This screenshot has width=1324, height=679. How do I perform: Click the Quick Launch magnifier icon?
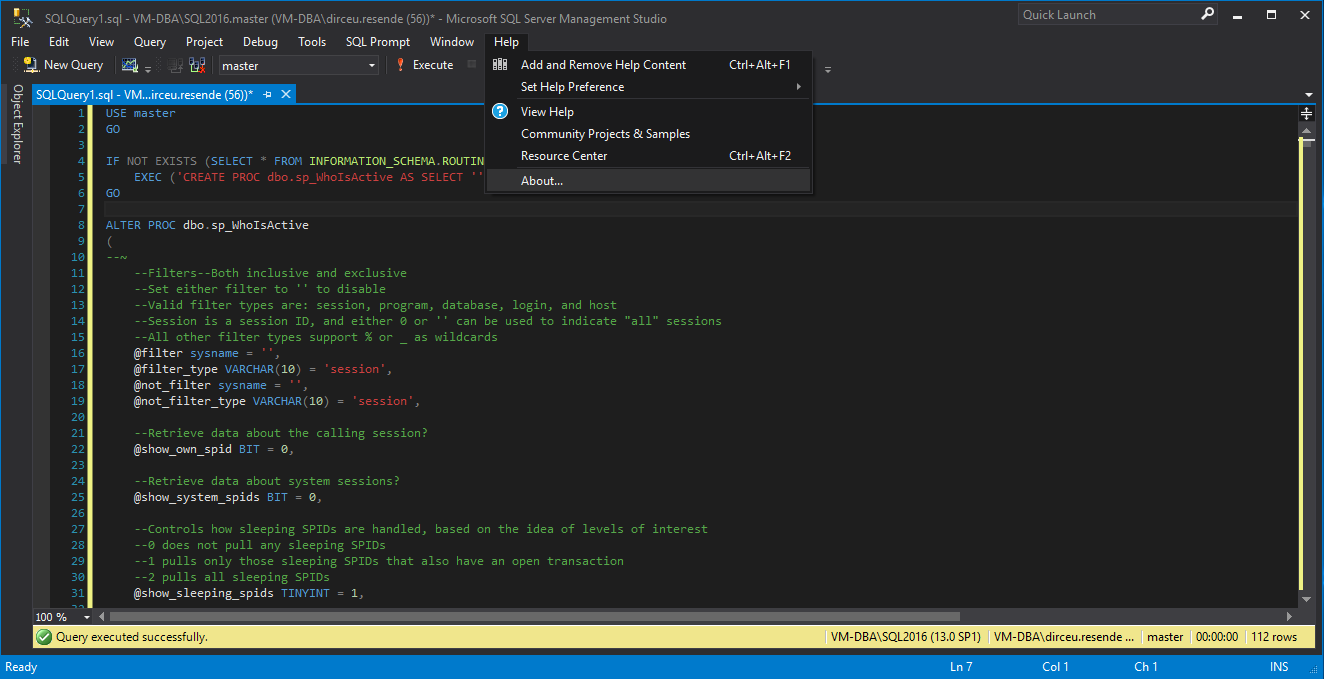click(x=1207, y=14)
